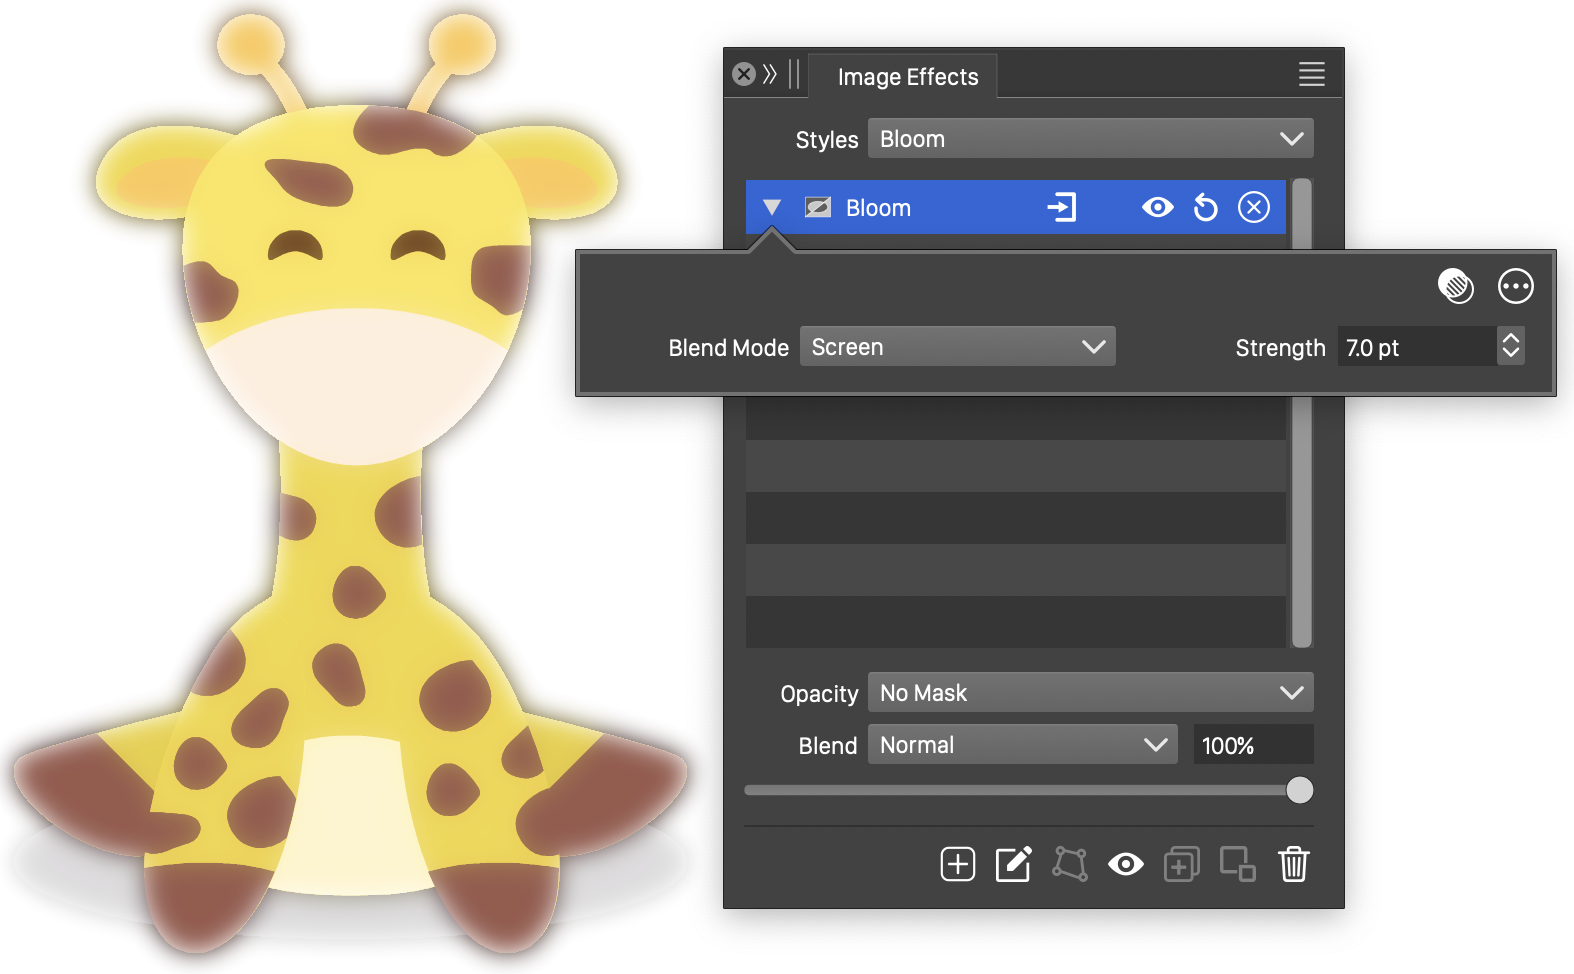Collapse the Bloom effect disclosure triangle
This screenshot has height=974, width=1574.
tap(771, 207)
